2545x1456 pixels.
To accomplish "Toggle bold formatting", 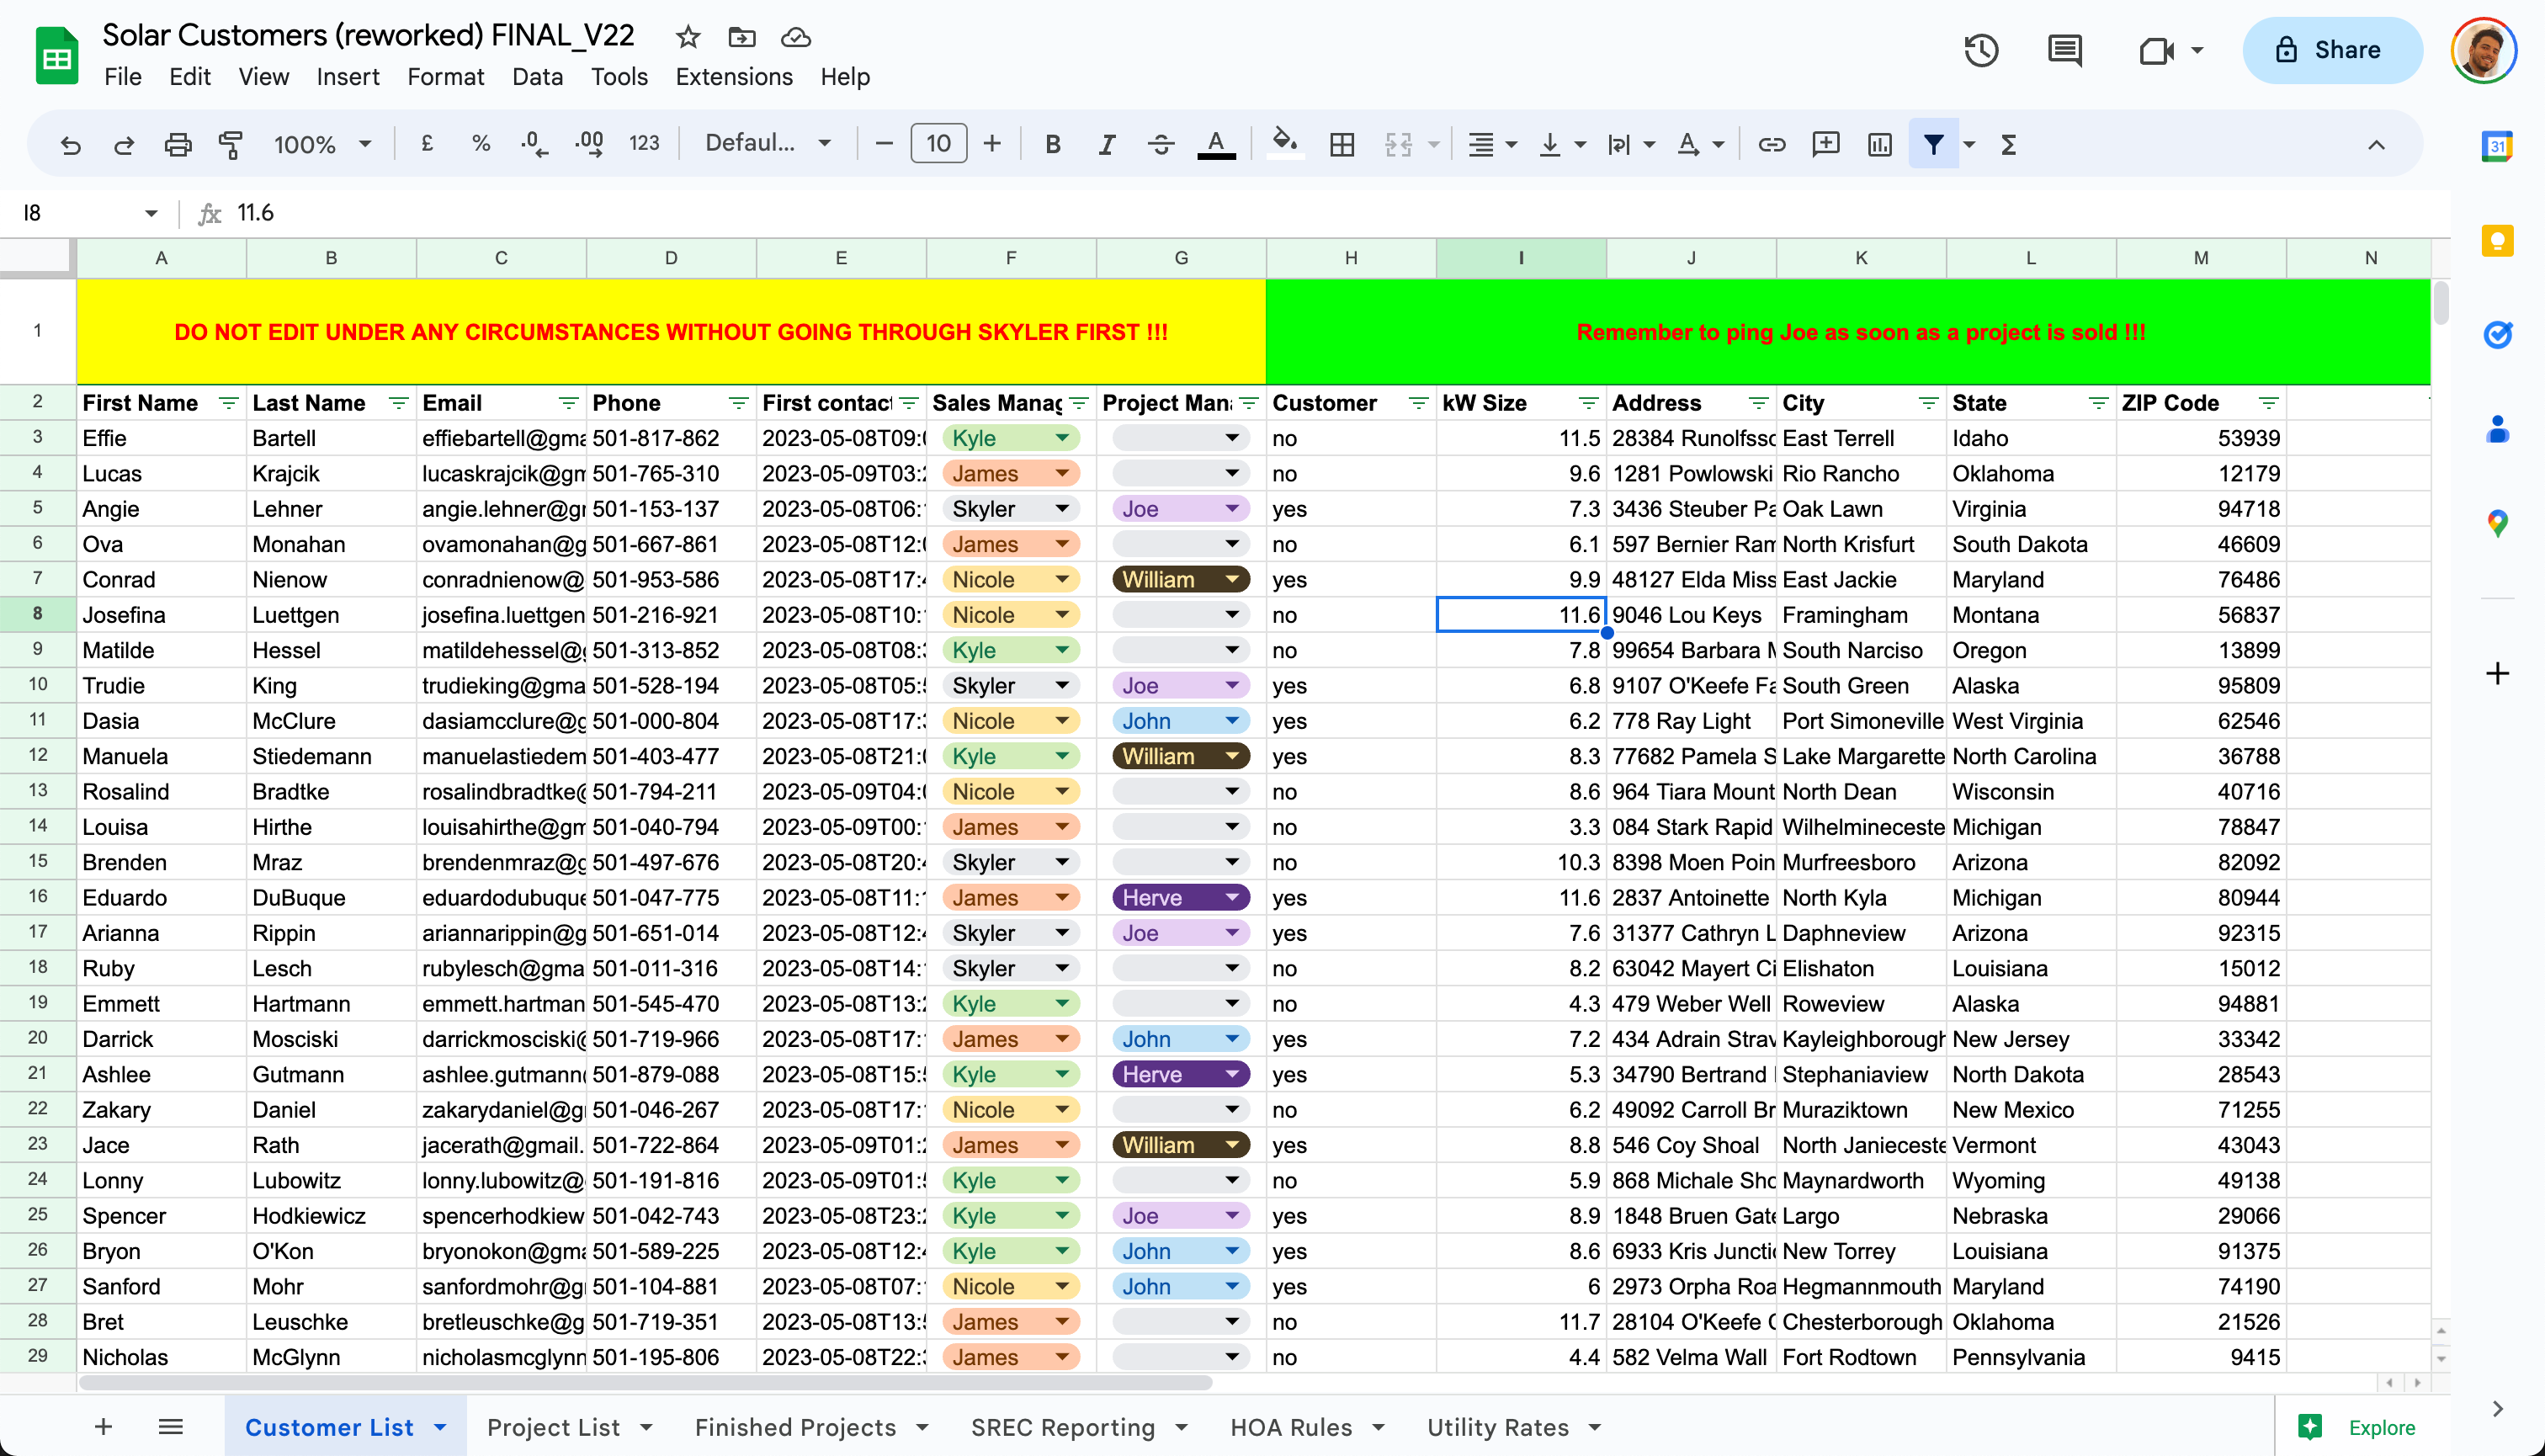I will [1052, 144].
